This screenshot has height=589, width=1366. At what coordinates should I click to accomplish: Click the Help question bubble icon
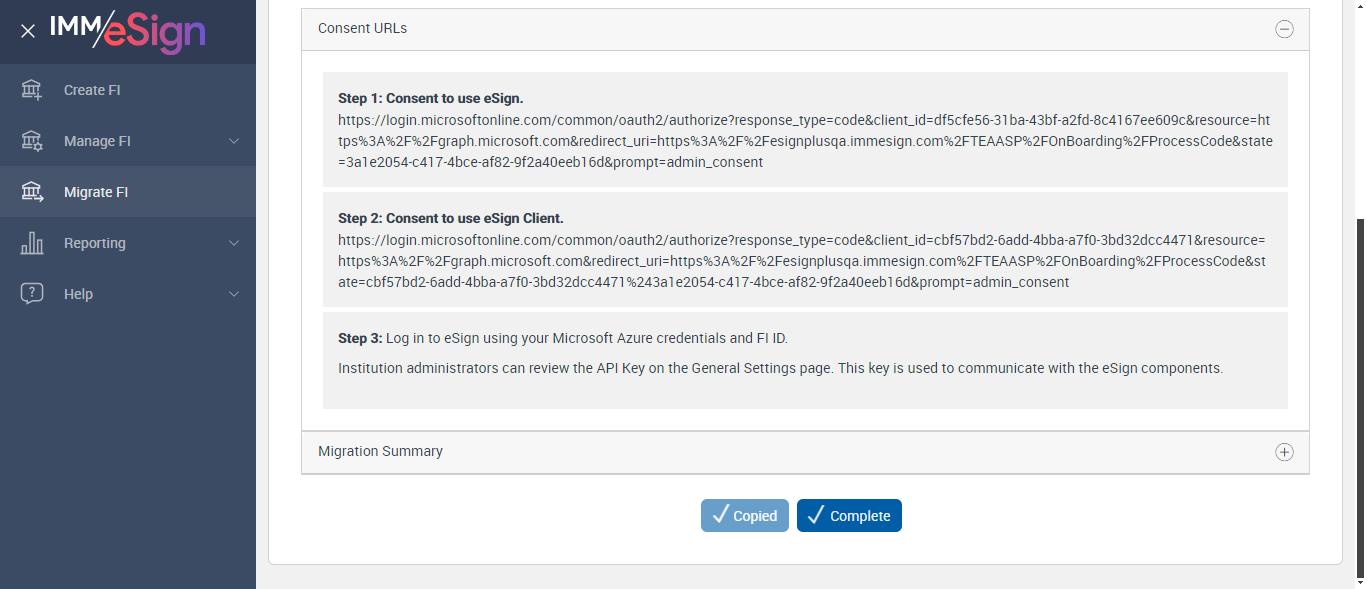point(32,294)
